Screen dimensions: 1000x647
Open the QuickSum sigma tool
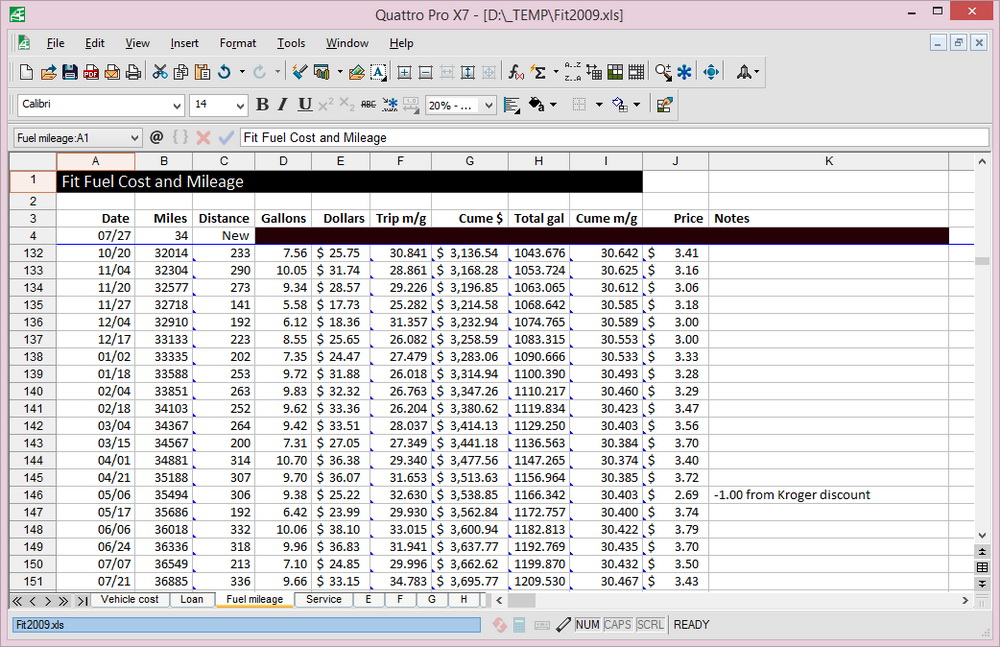pyautogui.click(x=539, y=72)
